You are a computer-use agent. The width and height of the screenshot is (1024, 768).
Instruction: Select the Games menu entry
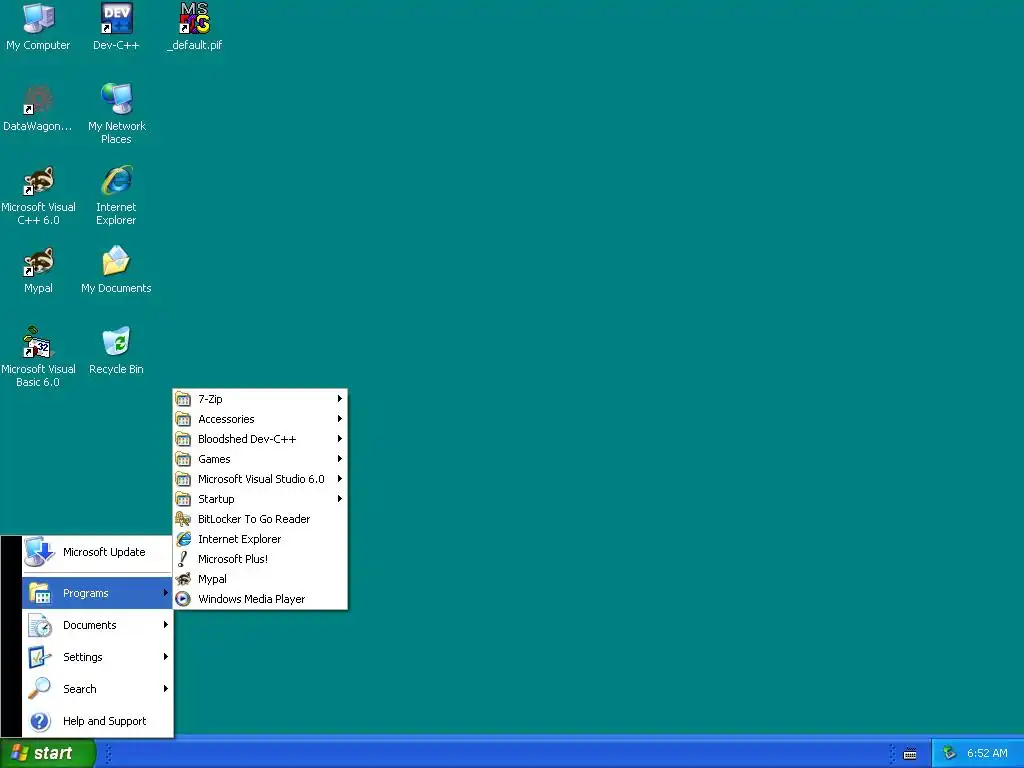(x=260, y=459)
